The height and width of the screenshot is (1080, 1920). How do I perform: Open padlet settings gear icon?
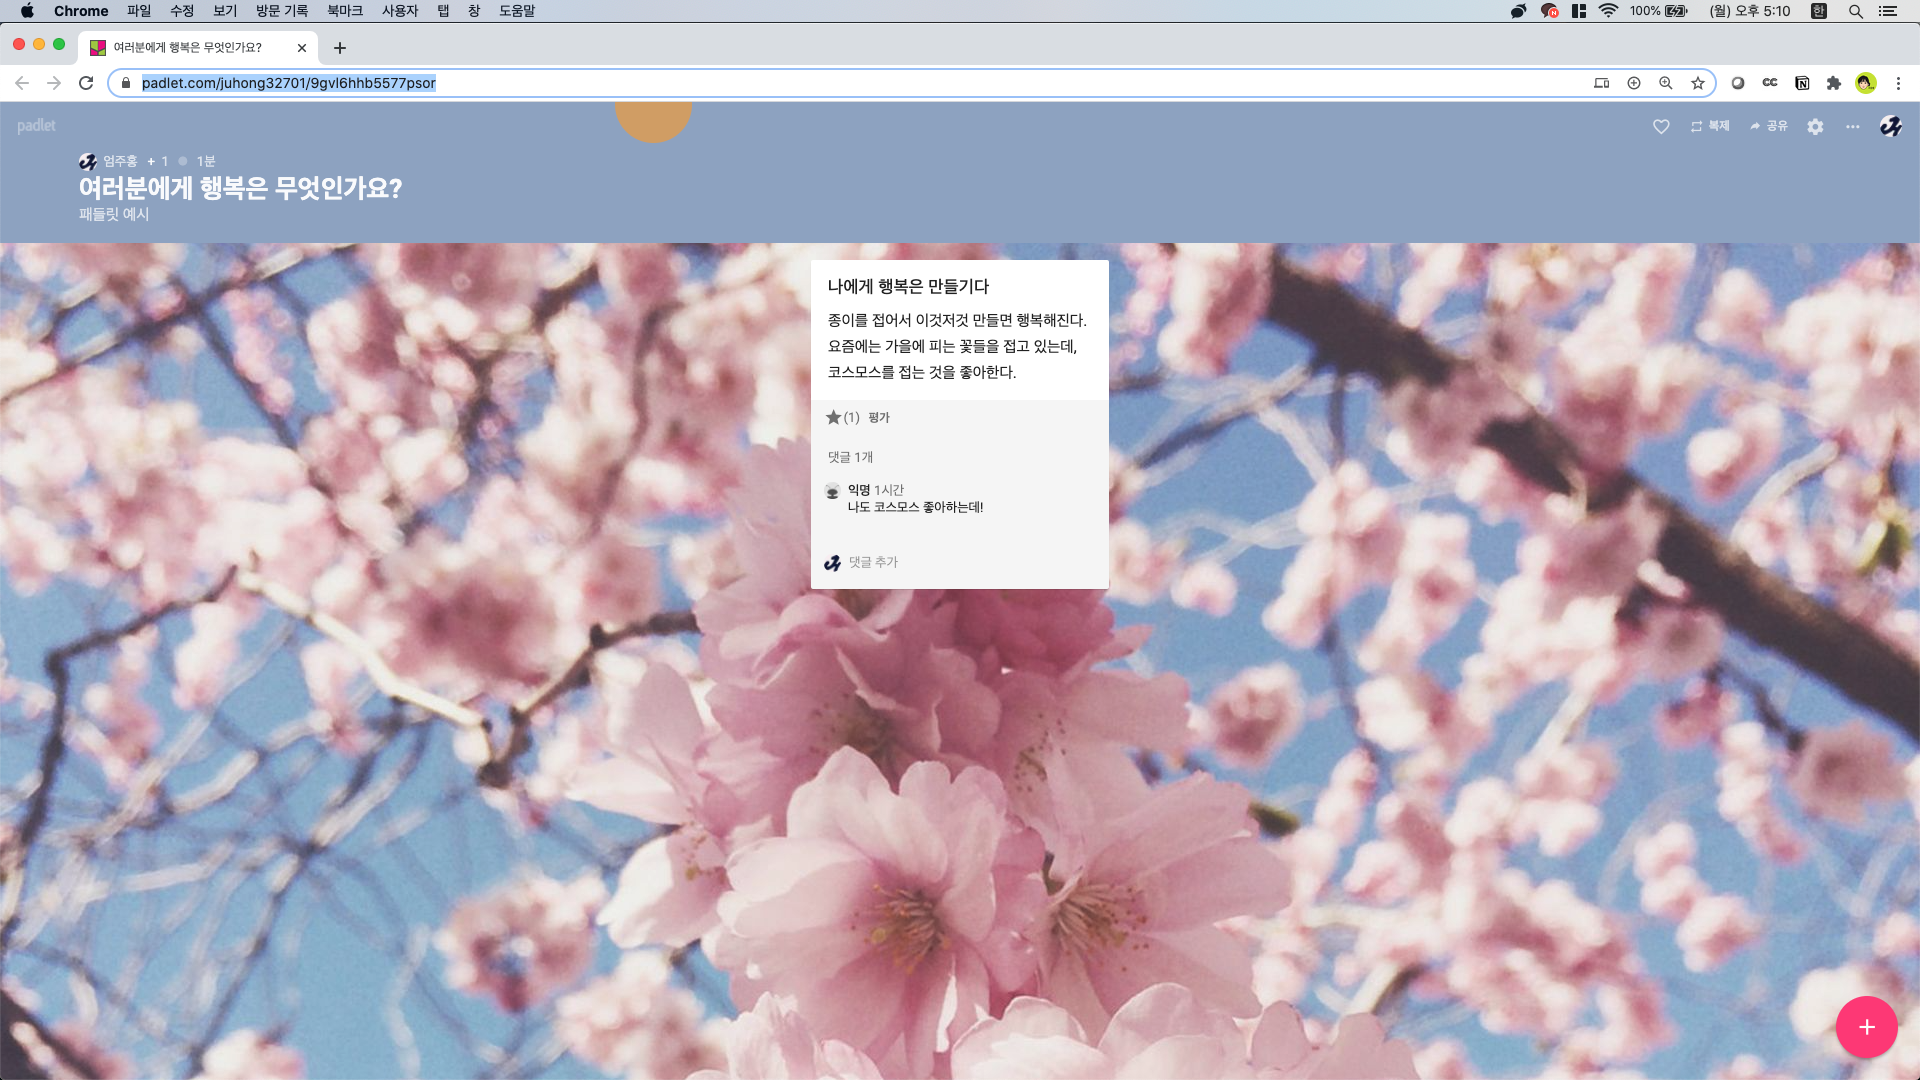pos(1815,126)
